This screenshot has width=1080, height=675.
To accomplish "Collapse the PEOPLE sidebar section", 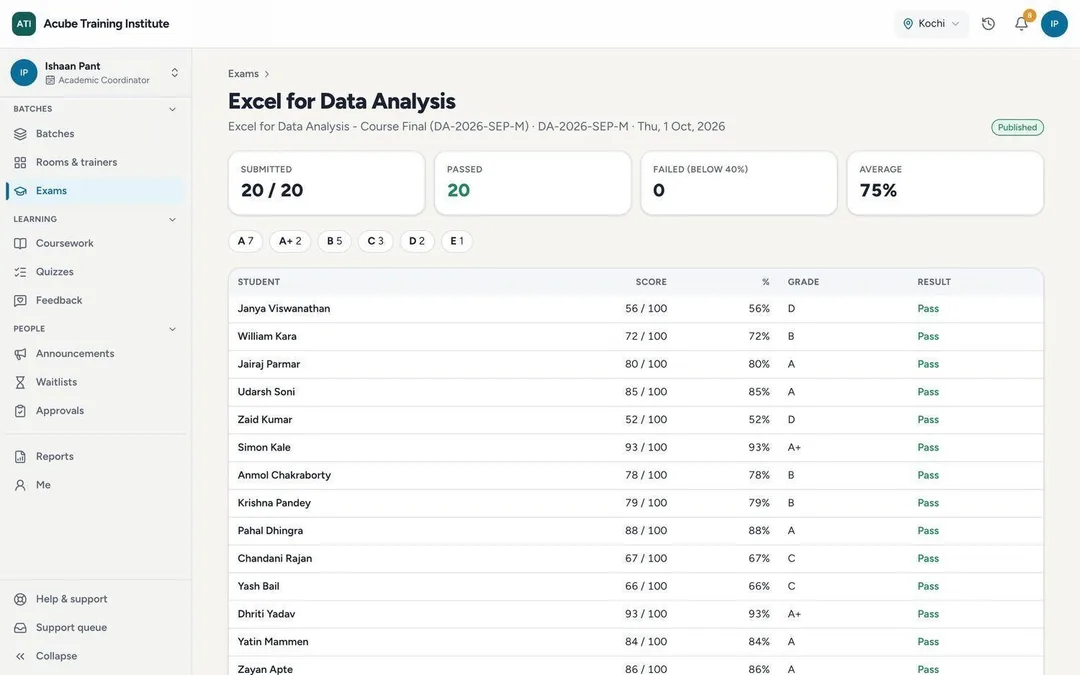I will [172, 329].
